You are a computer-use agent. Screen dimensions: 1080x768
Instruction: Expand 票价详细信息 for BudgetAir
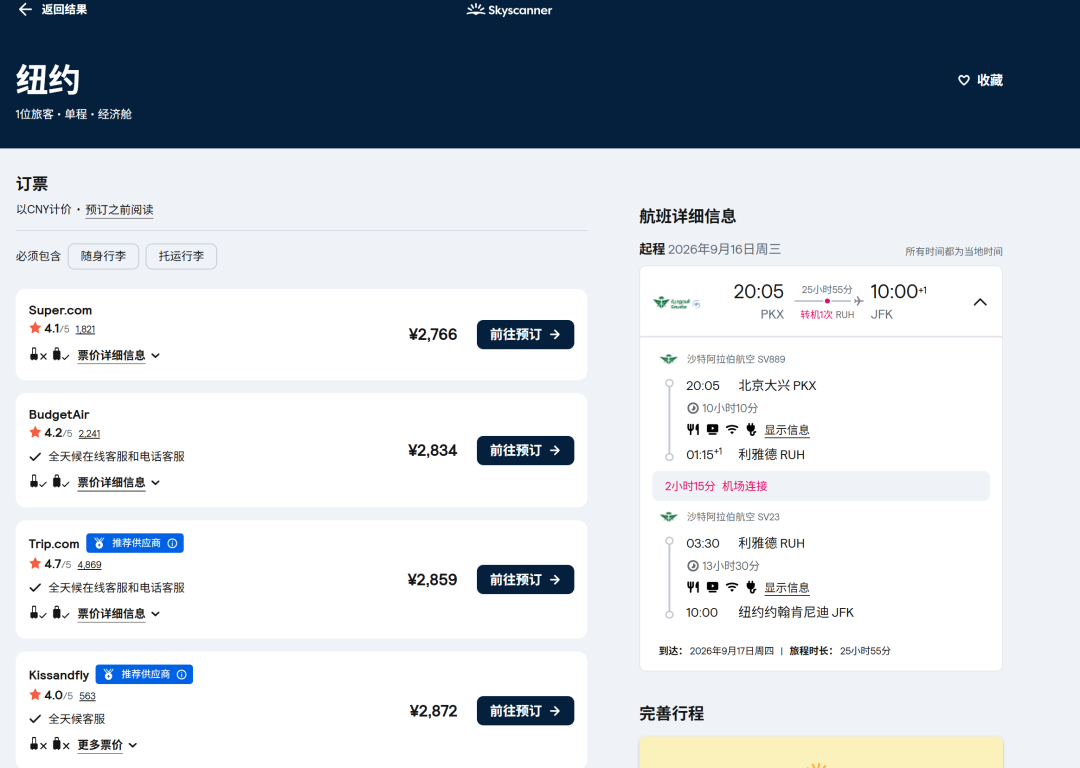[x=118, y=482]
